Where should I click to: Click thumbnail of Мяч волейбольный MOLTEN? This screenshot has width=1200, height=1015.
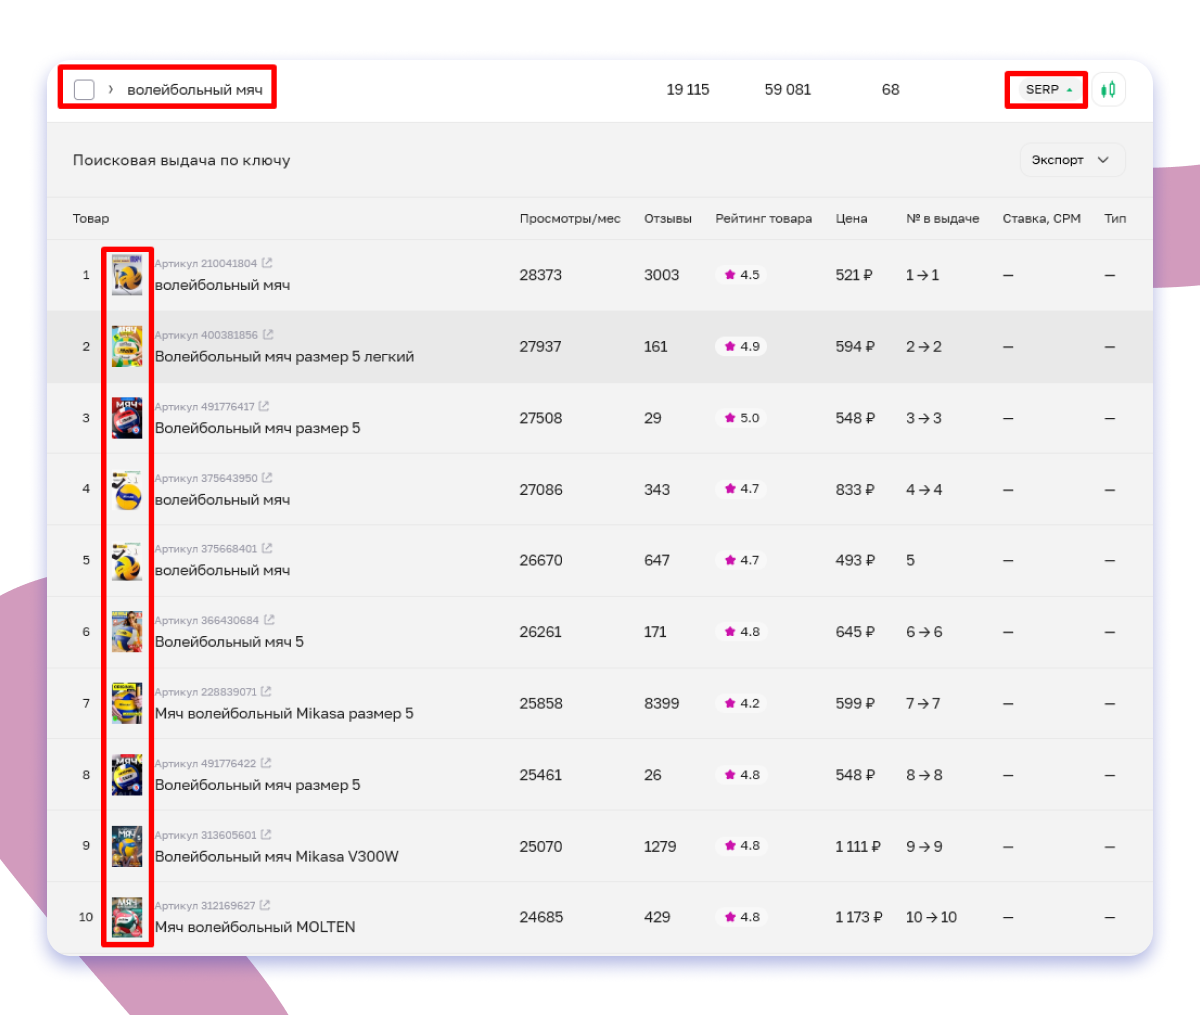[x=127, y=917]
